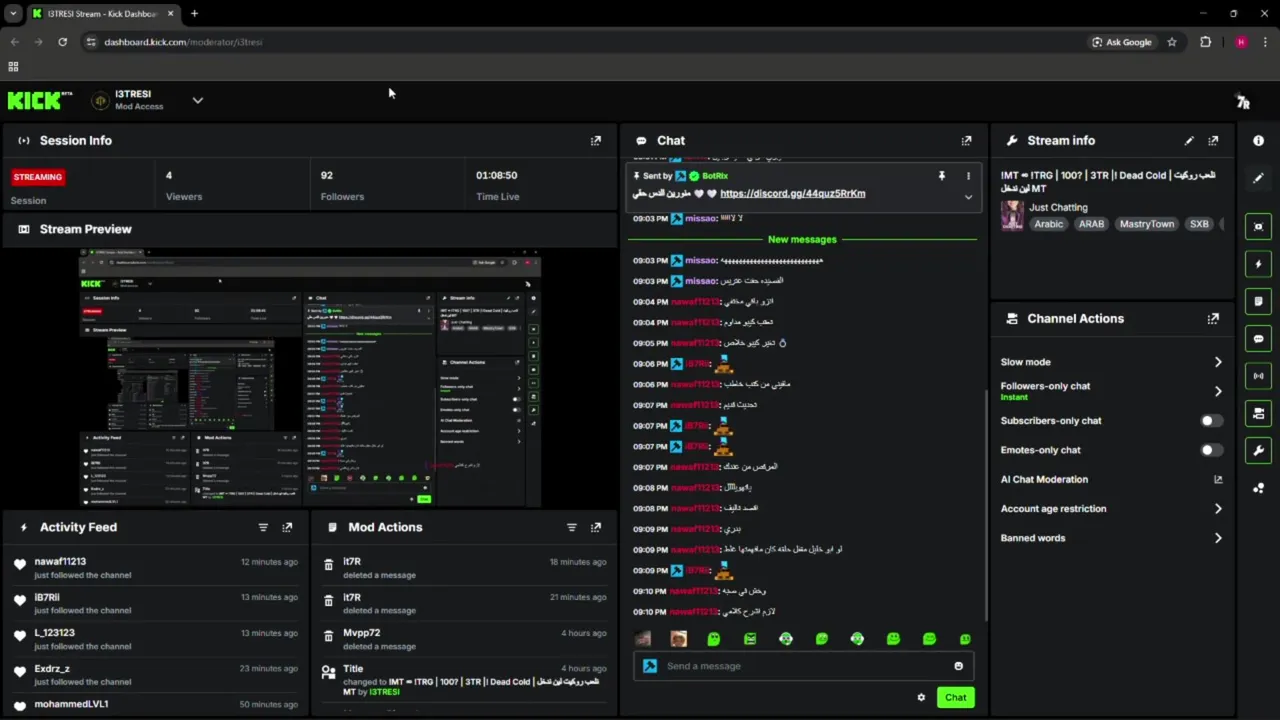1280x720 pixels.
Task: Click the Just Chatting category thumbnail image
Action: point(1012,216)
